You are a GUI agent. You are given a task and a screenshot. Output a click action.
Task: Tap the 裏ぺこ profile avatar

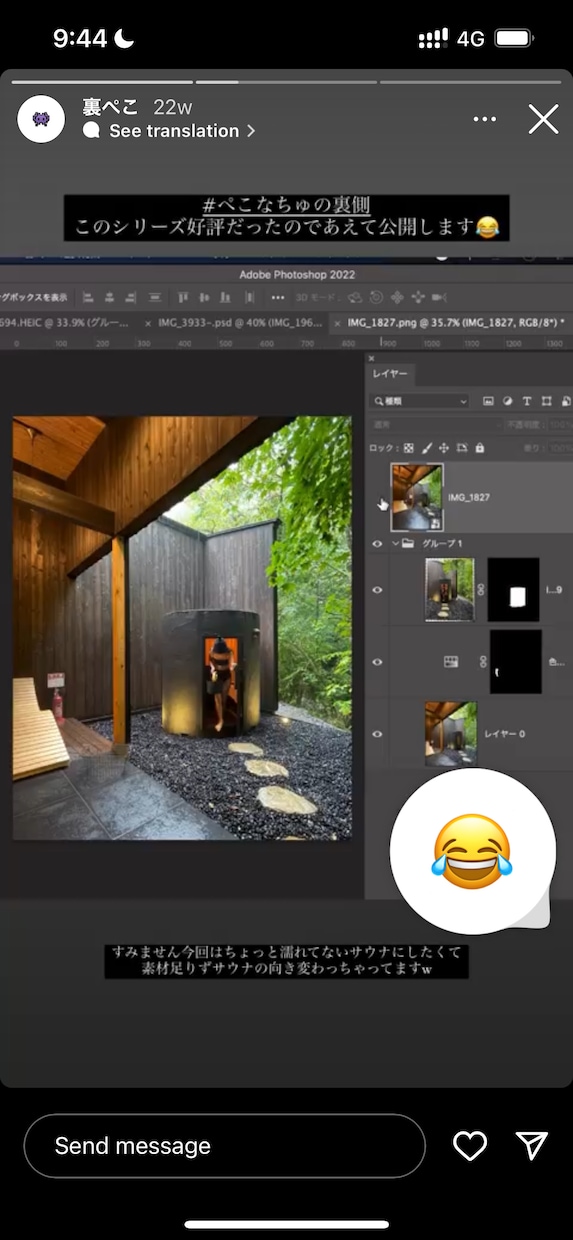(x=41, y=119)
